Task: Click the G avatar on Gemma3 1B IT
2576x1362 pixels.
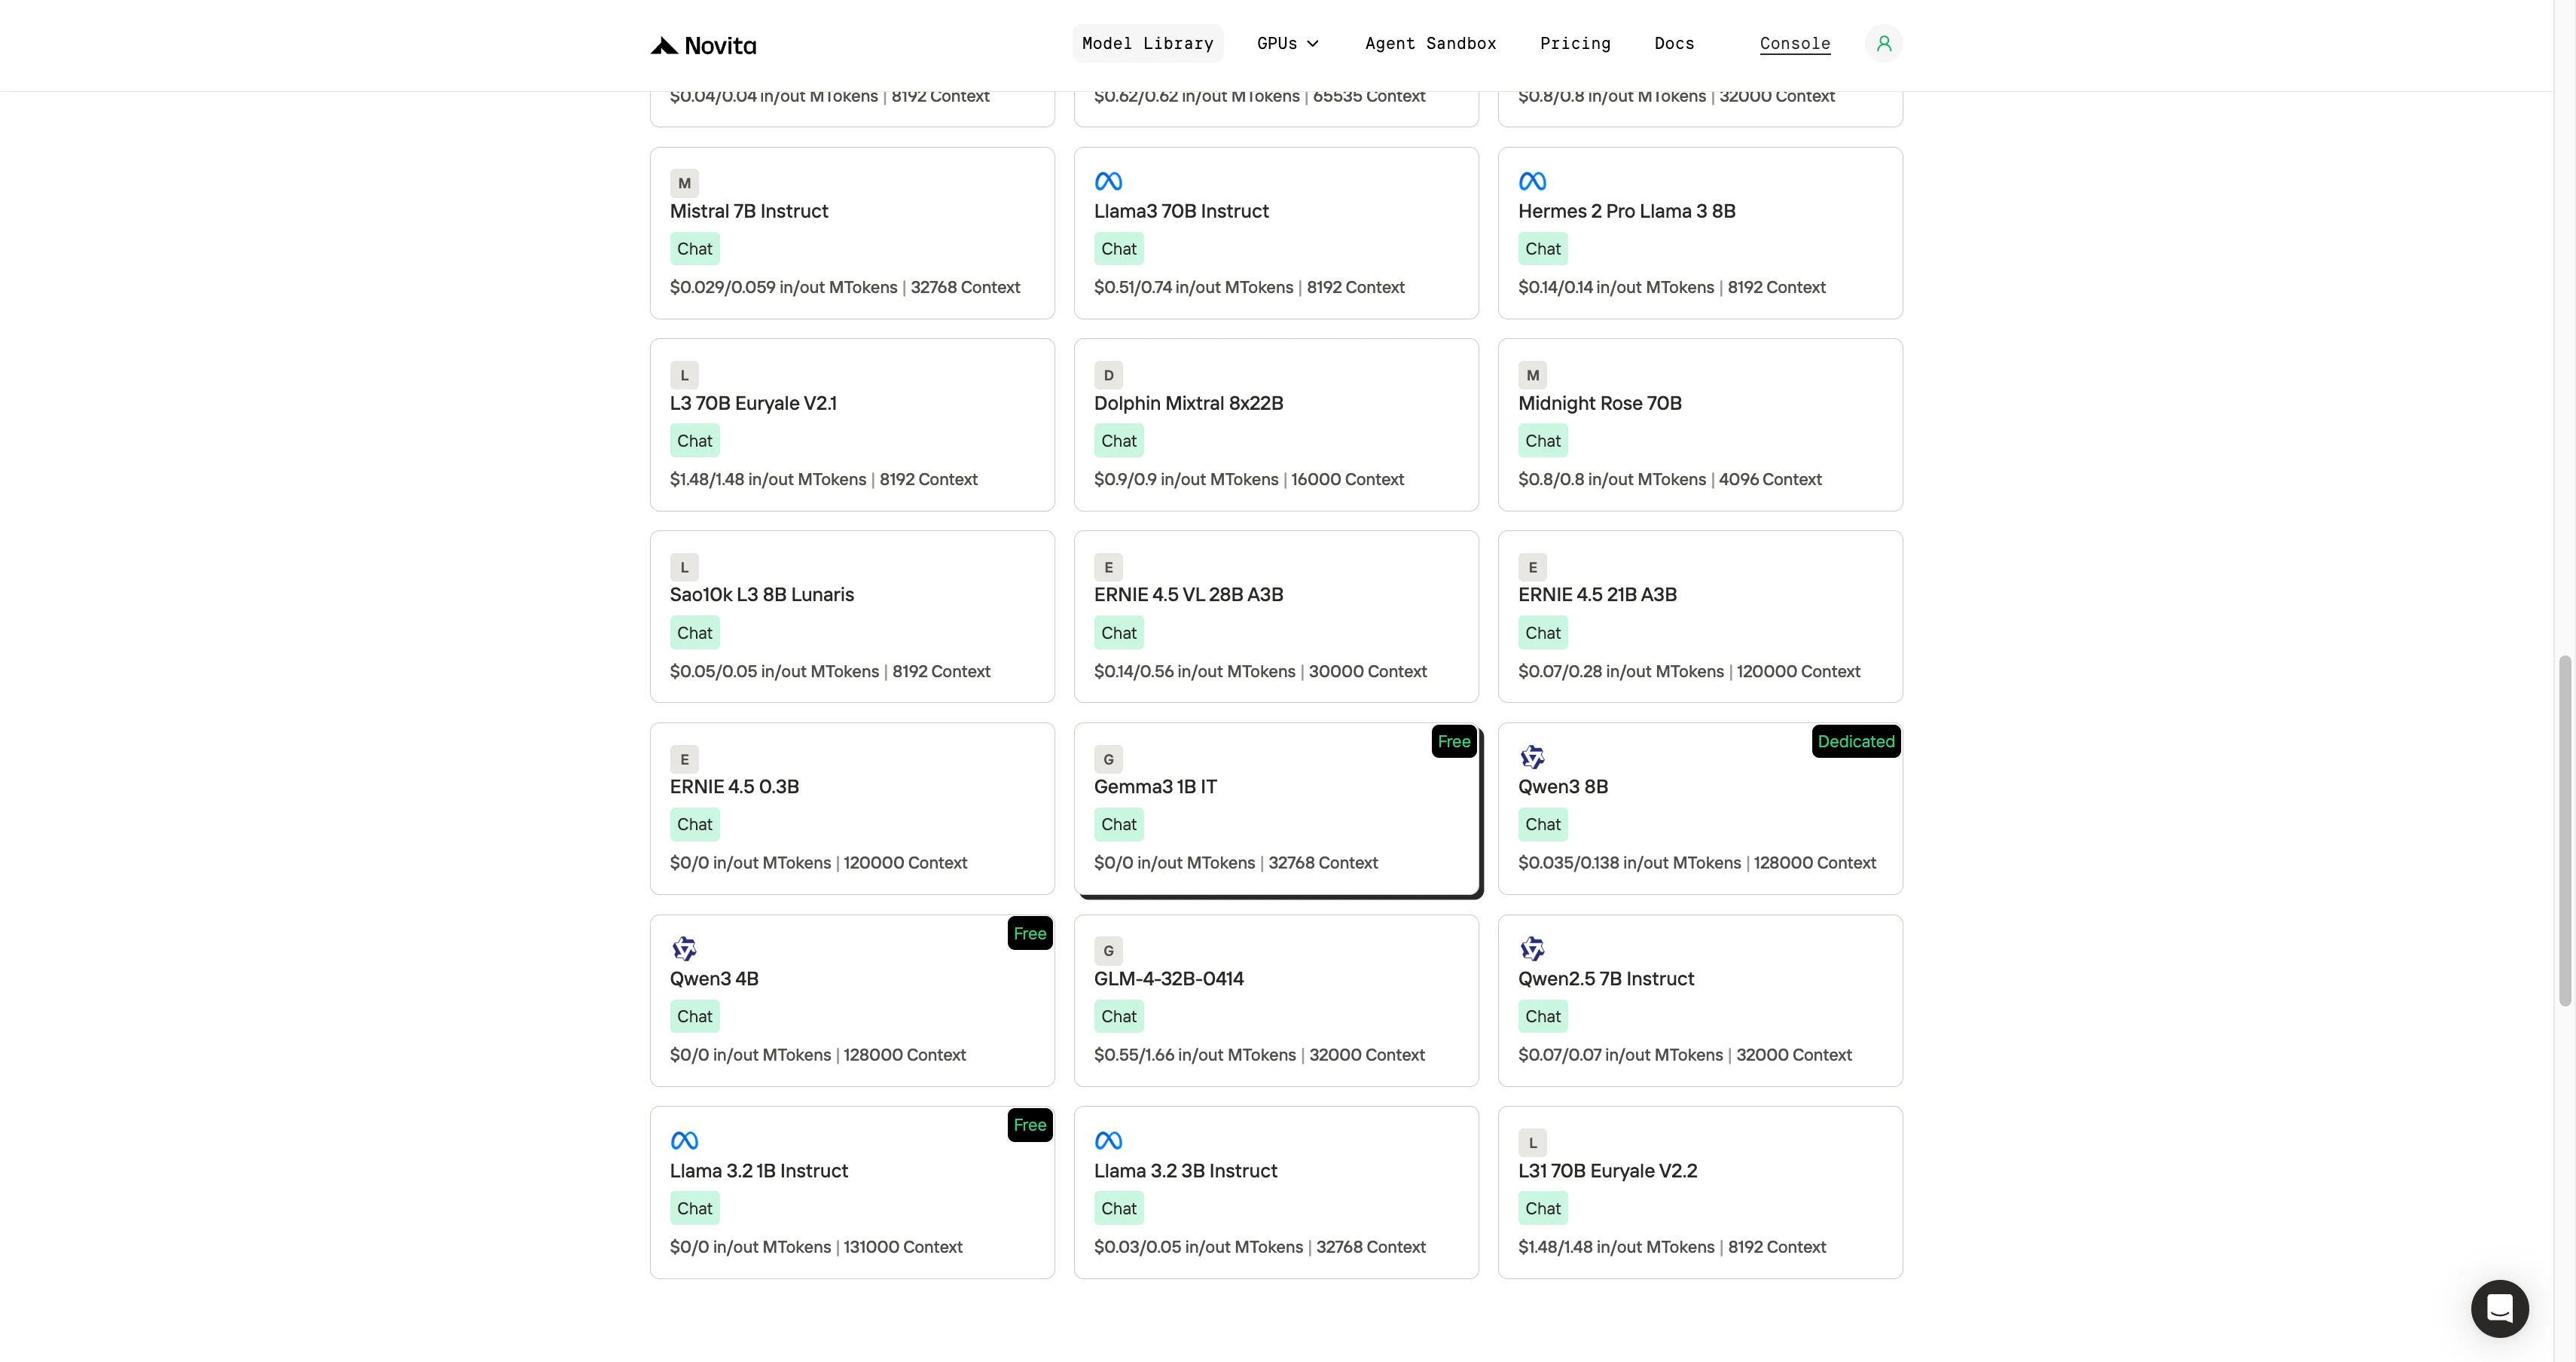Action: [1108, 759]
